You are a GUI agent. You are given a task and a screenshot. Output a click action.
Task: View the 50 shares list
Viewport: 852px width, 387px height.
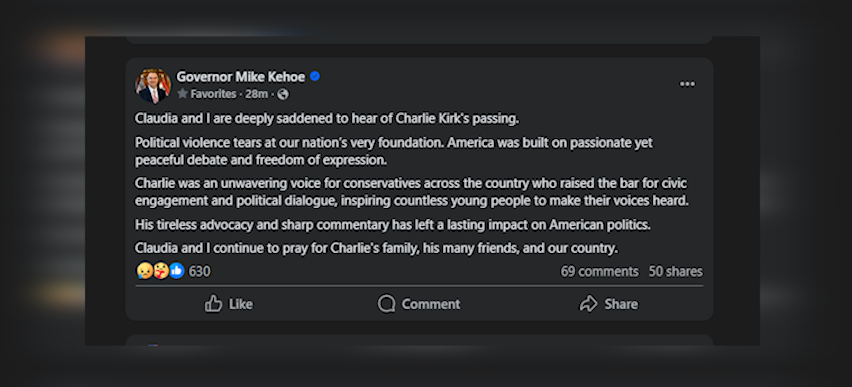(675, 271)
